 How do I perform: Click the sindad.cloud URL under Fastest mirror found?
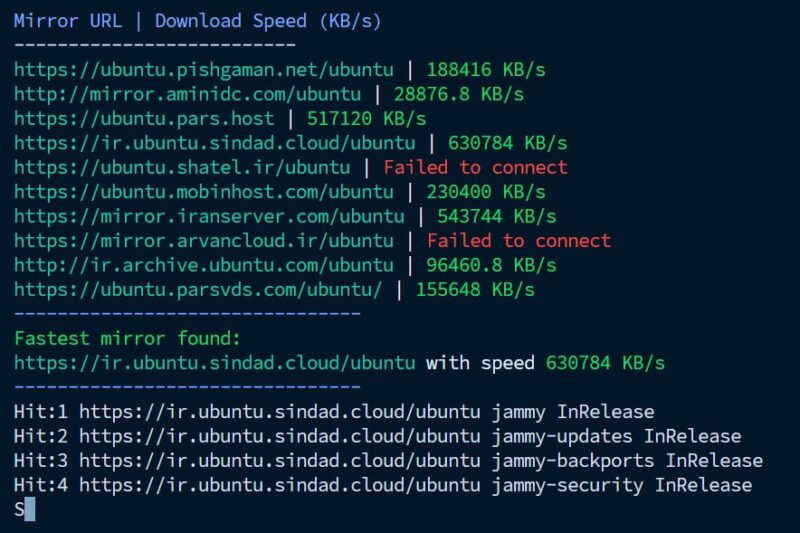click(214, 362)
